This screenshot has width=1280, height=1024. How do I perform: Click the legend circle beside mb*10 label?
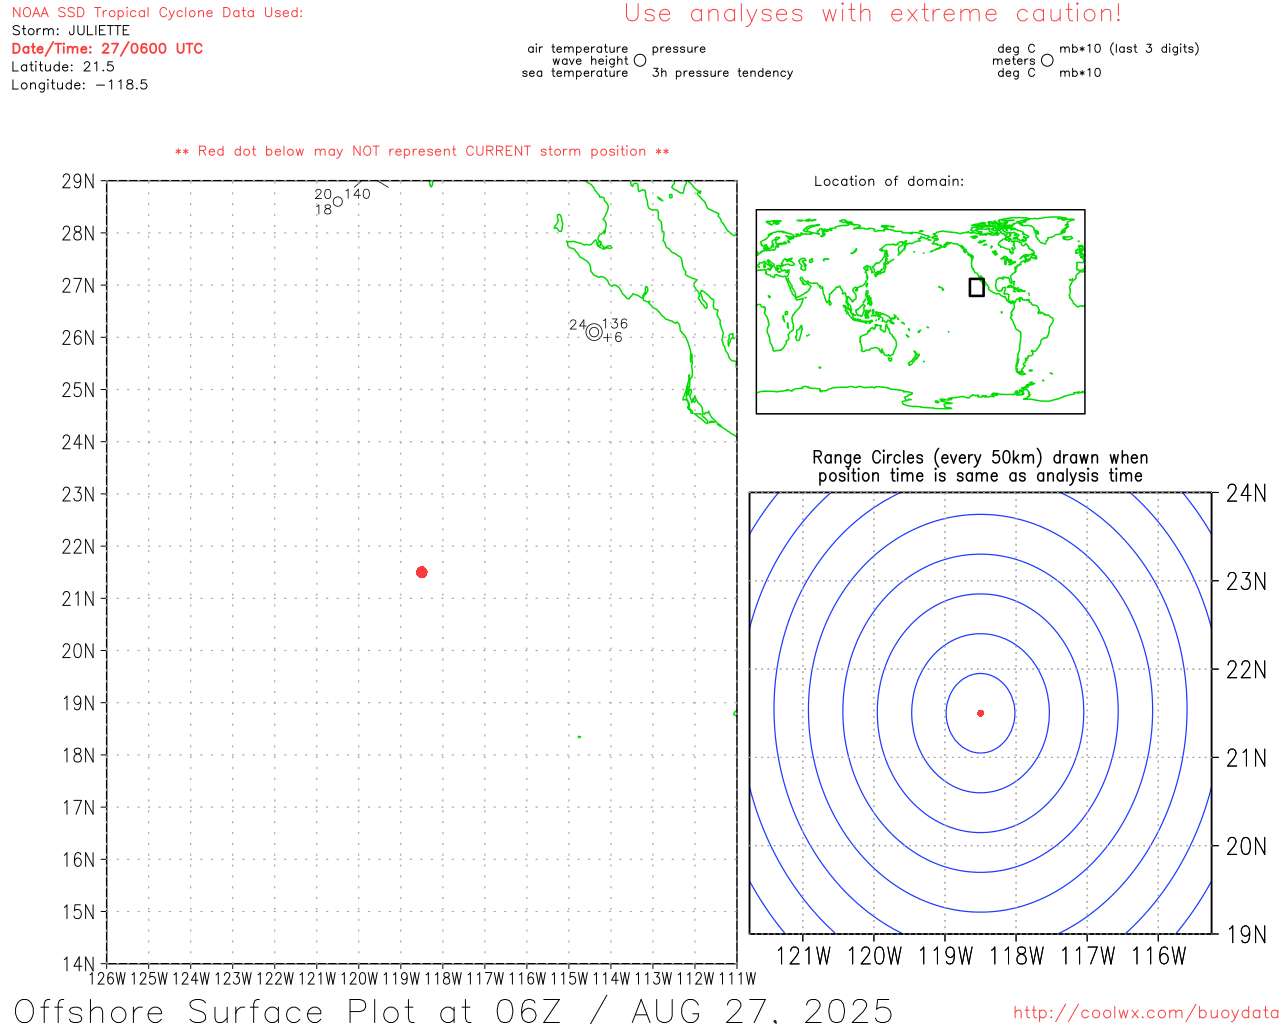1047,60
